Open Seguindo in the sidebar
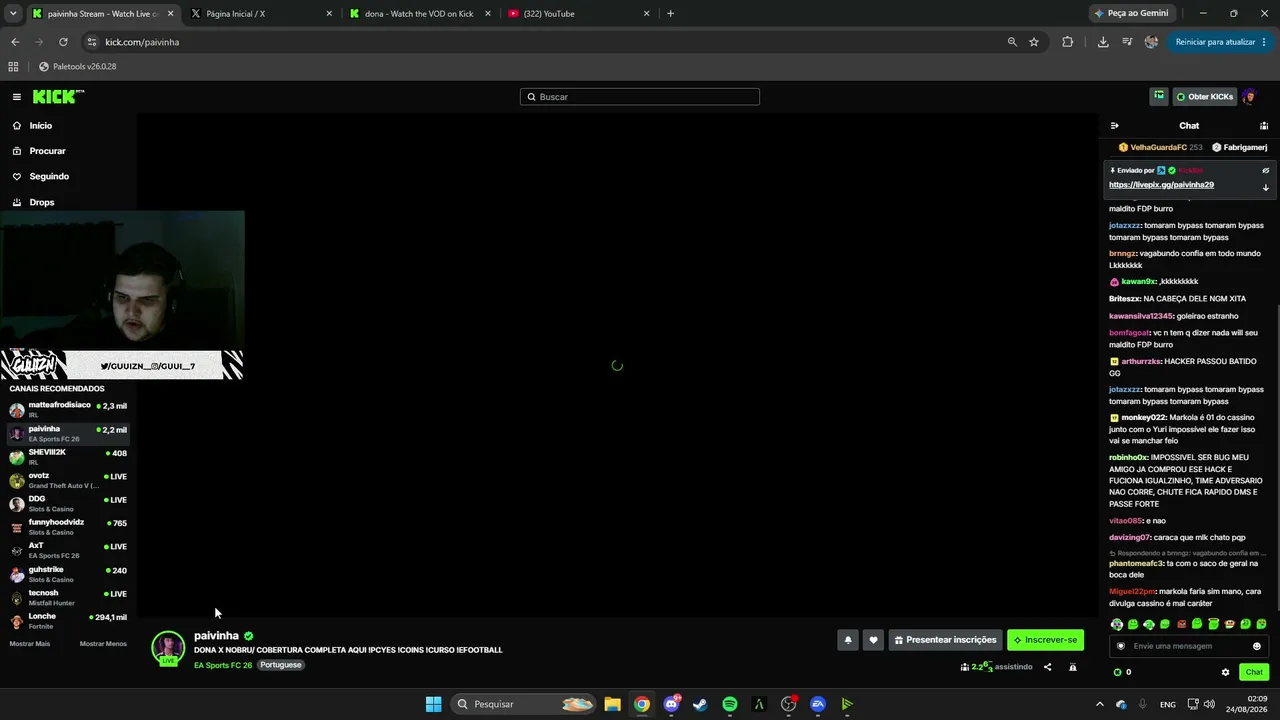The width and height of the screenshot is (1280, 720). pos(49,176)
